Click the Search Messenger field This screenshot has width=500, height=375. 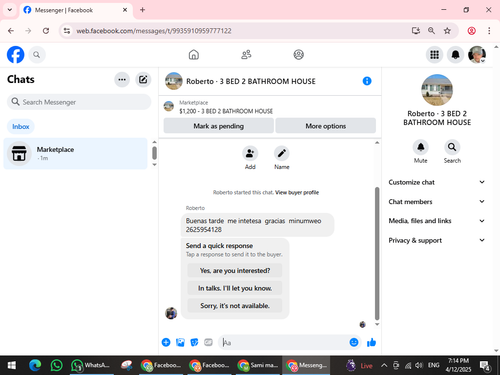point(79,102)
